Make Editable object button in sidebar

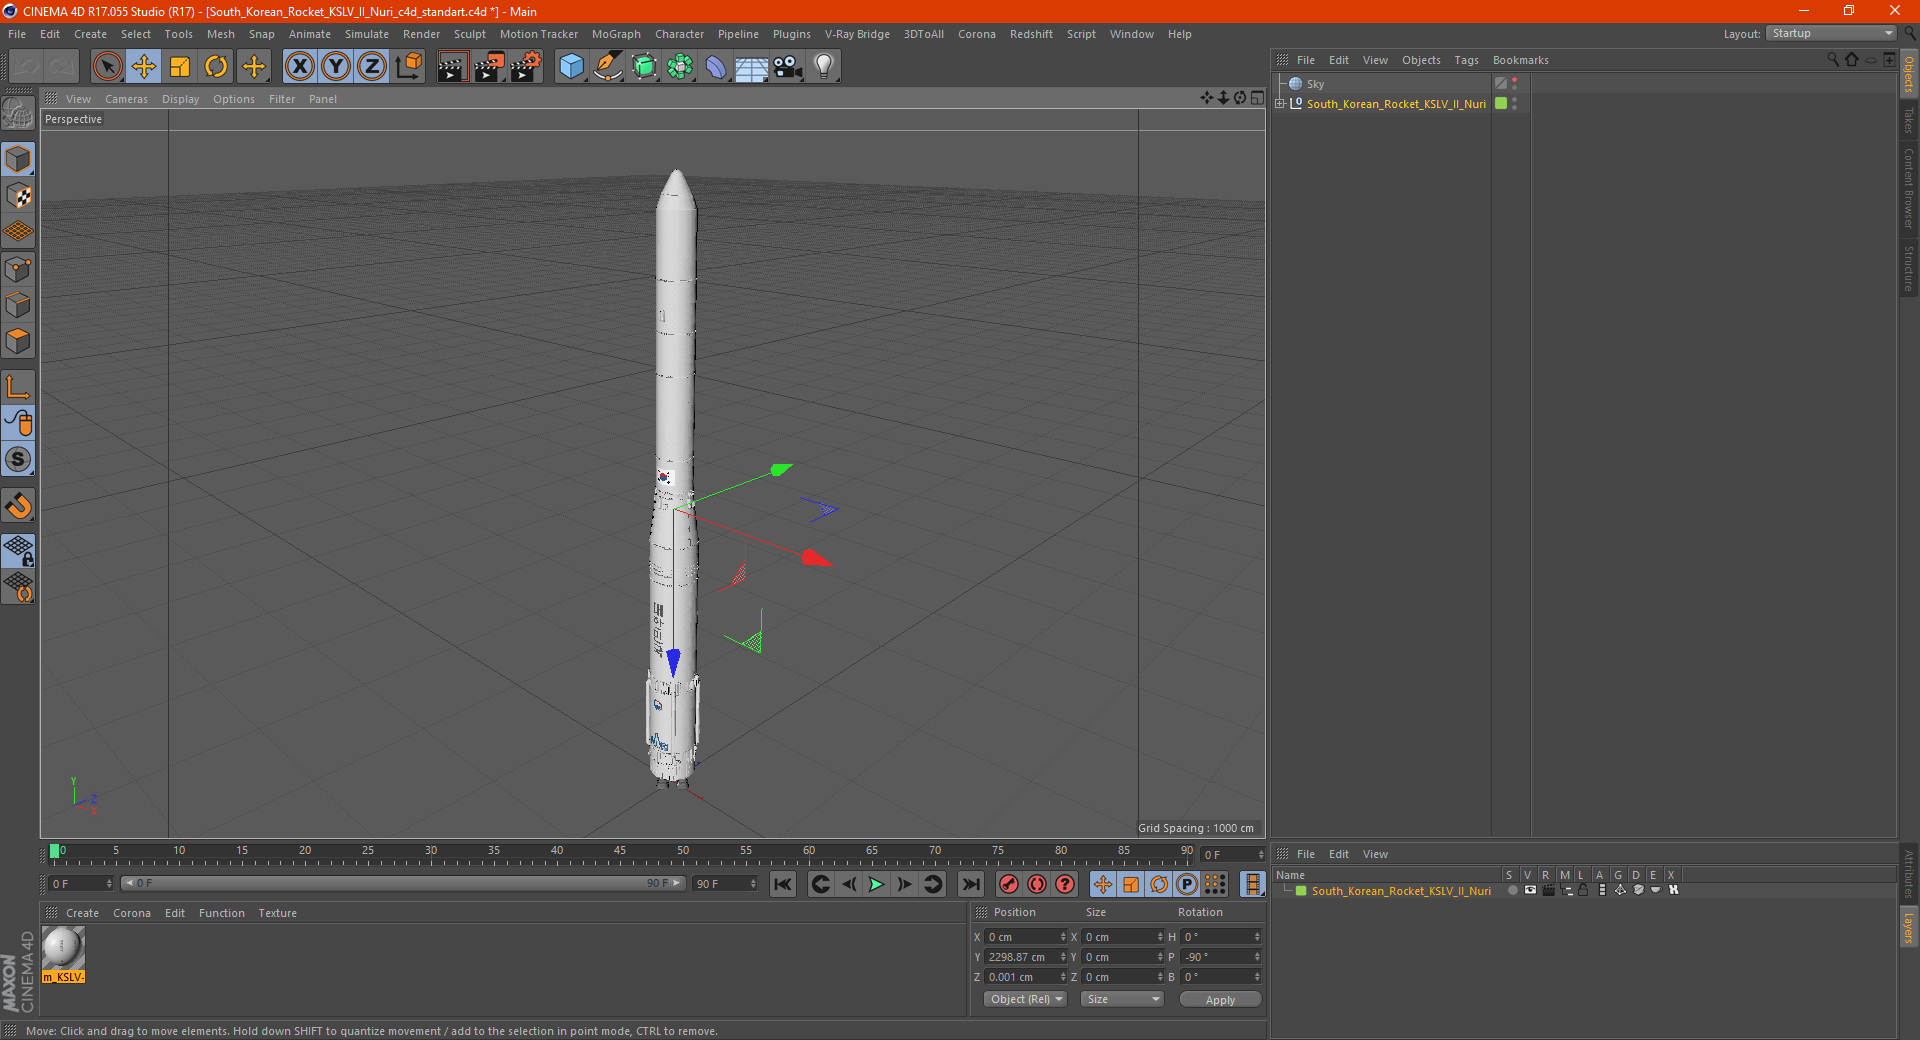pyautogui.click(x=19, y=114)
